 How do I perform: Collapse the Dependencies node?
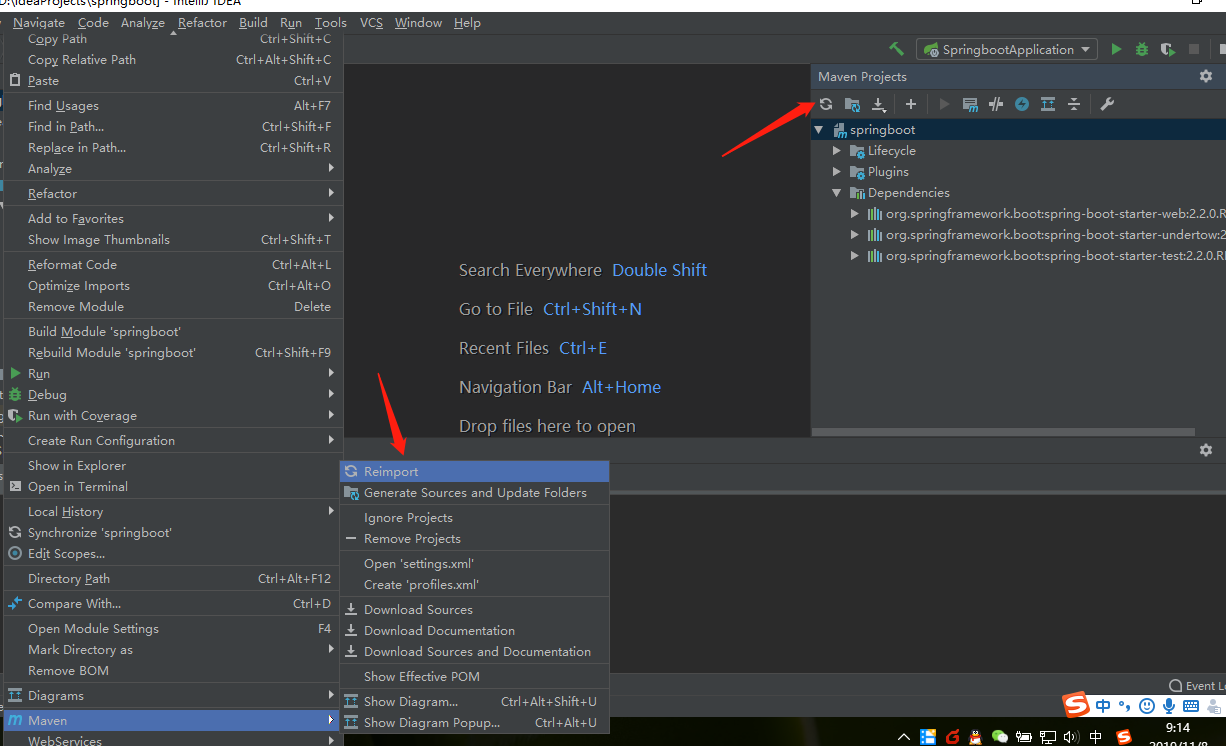pyautogui.click(x=838, y=193)
